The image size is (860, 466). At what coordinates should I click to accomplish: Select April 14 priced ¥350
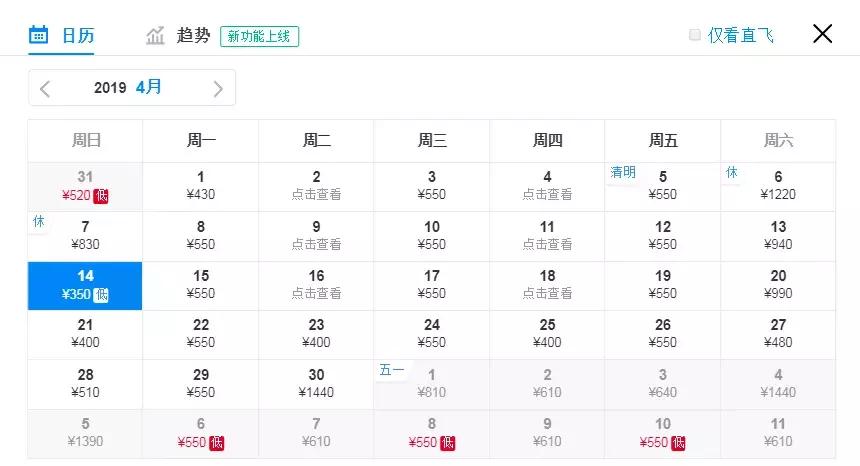(x=85, y=285)
